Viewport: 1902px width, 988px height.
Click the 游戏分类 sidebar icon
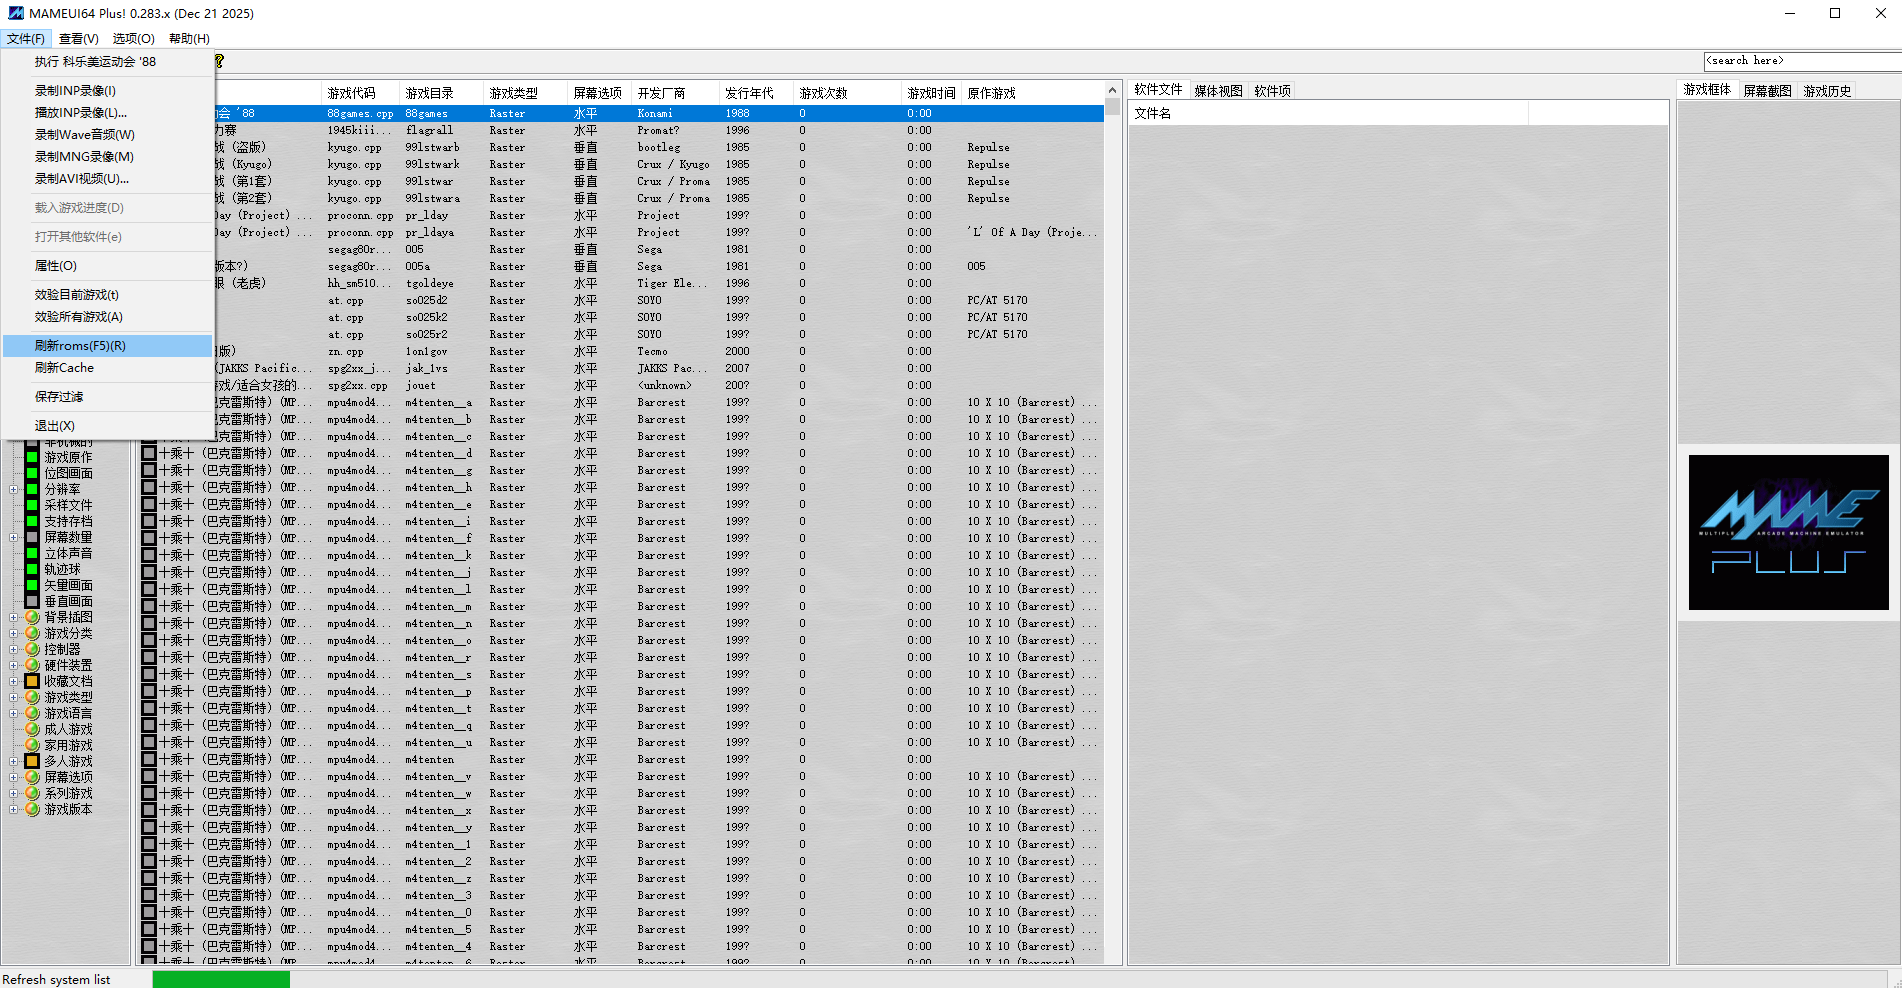click(32, 635)
